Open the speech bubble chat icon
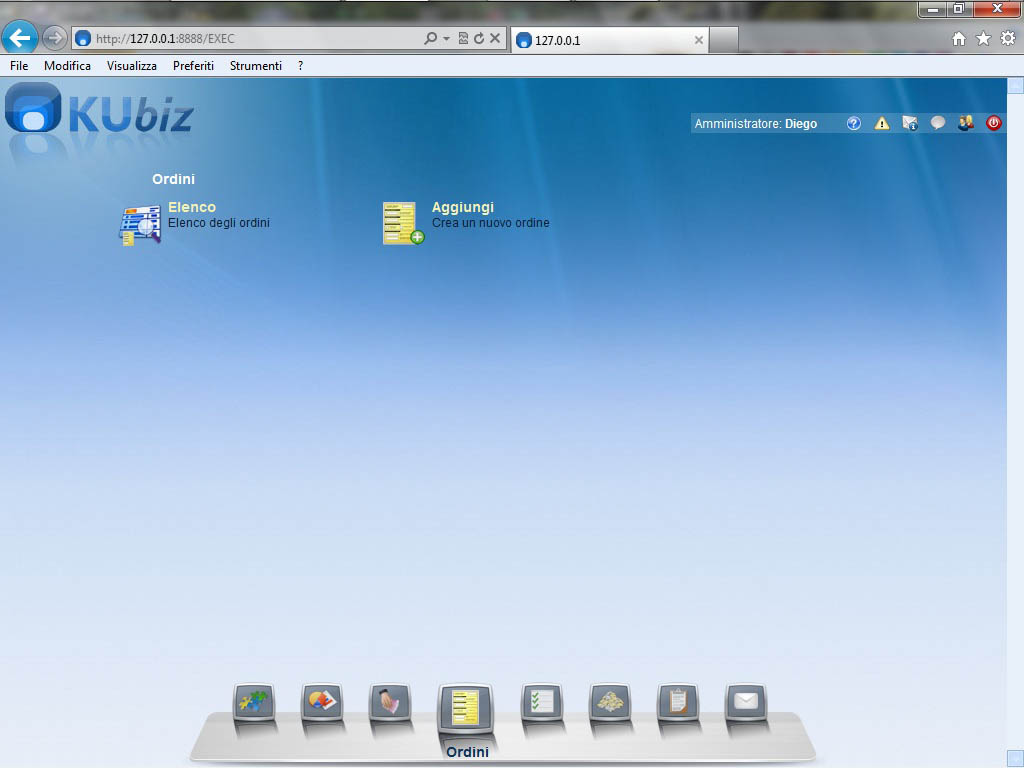 coord(938,124)
